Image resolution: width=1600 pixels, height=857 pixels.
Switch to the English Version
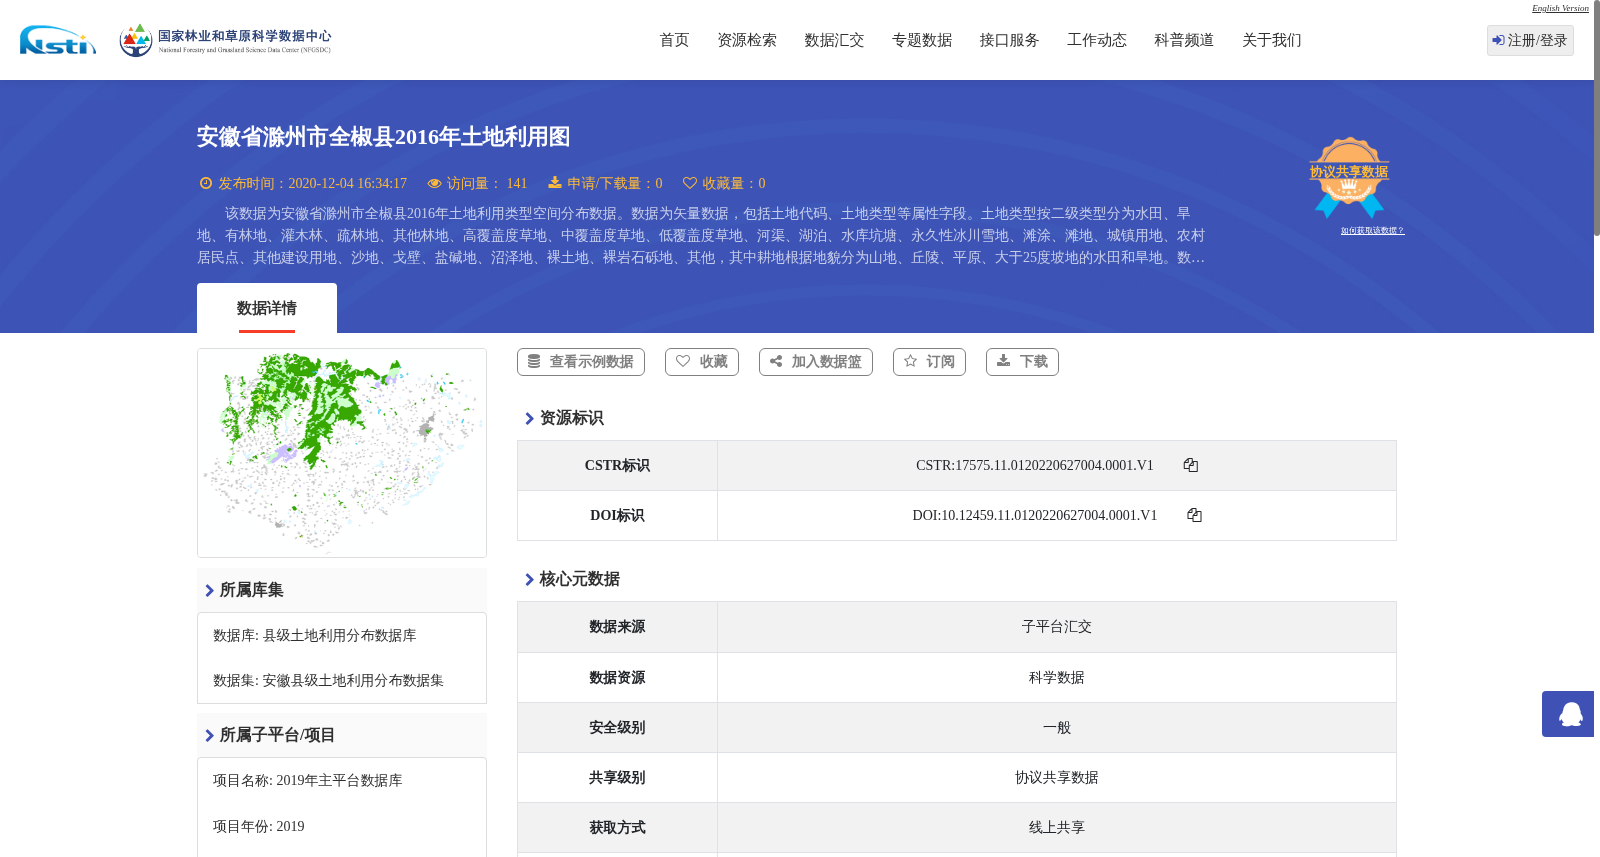(x=1560, y=8)
